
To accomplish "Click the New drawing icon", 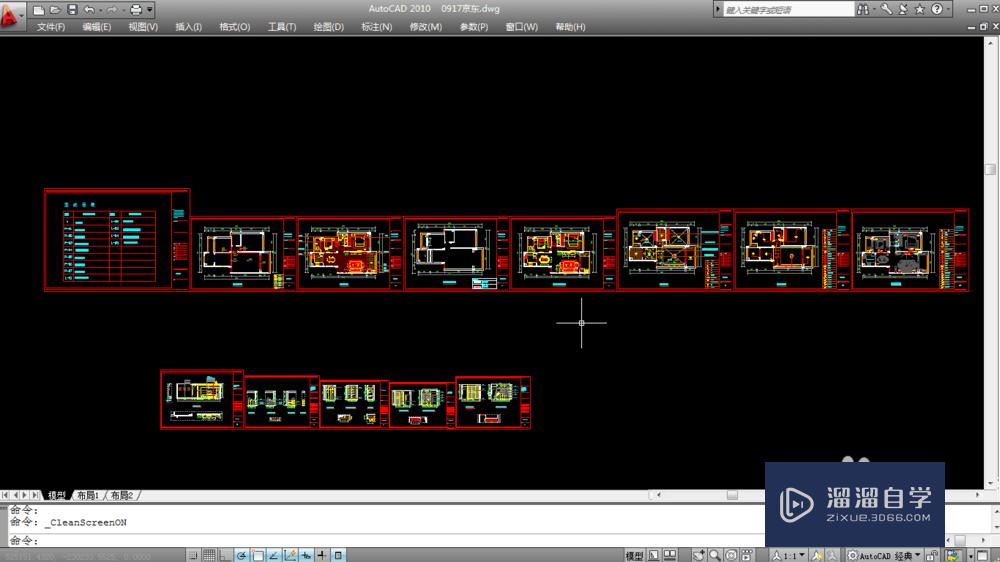I will click(38, 10).
